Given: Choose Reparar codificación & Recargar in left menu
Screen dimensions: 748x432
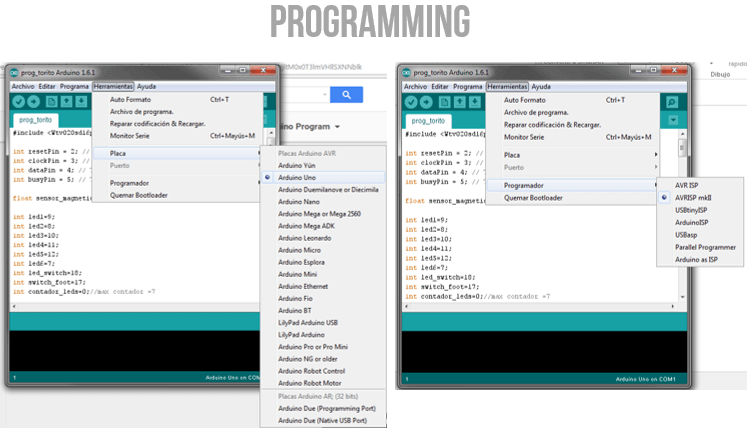Looking at the screenshot, I should pyautogui.click(x=177, y=123).
